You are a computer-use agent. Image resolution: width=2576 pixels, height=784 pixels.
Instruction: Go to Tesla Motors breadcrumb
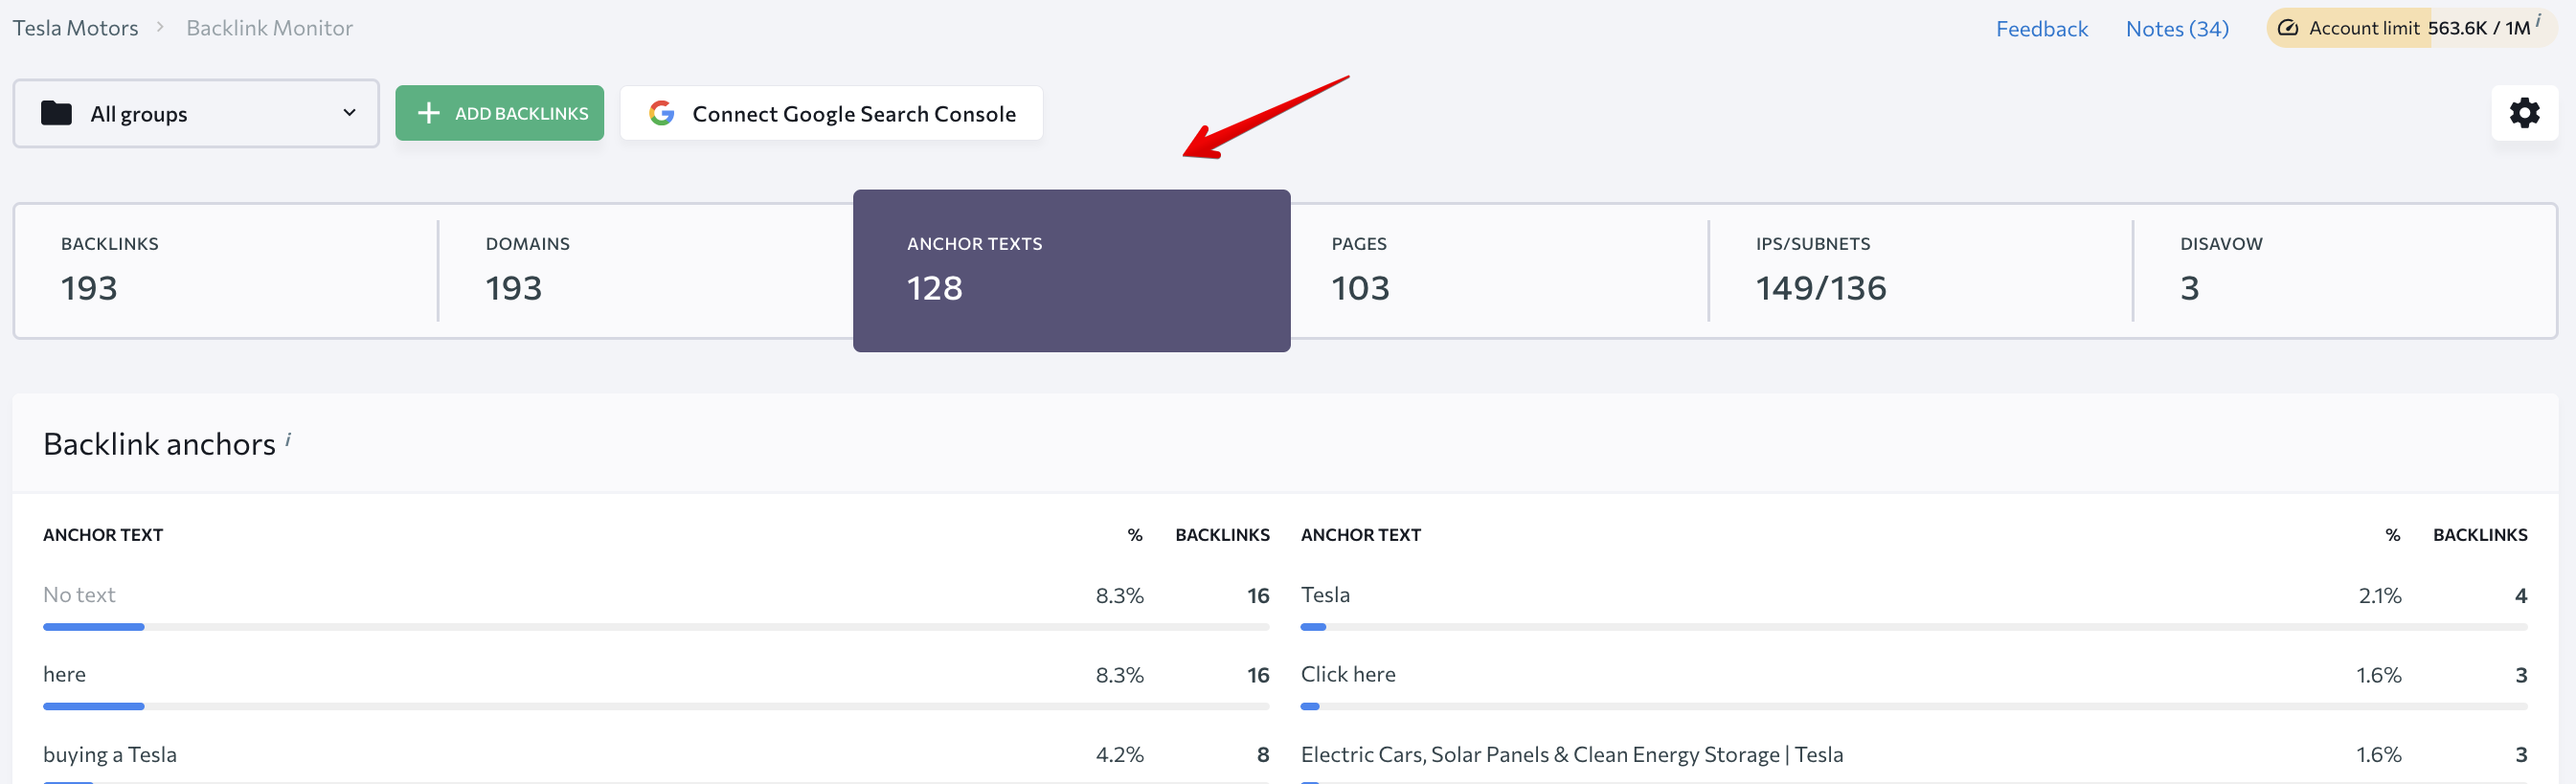coord(75,28)
